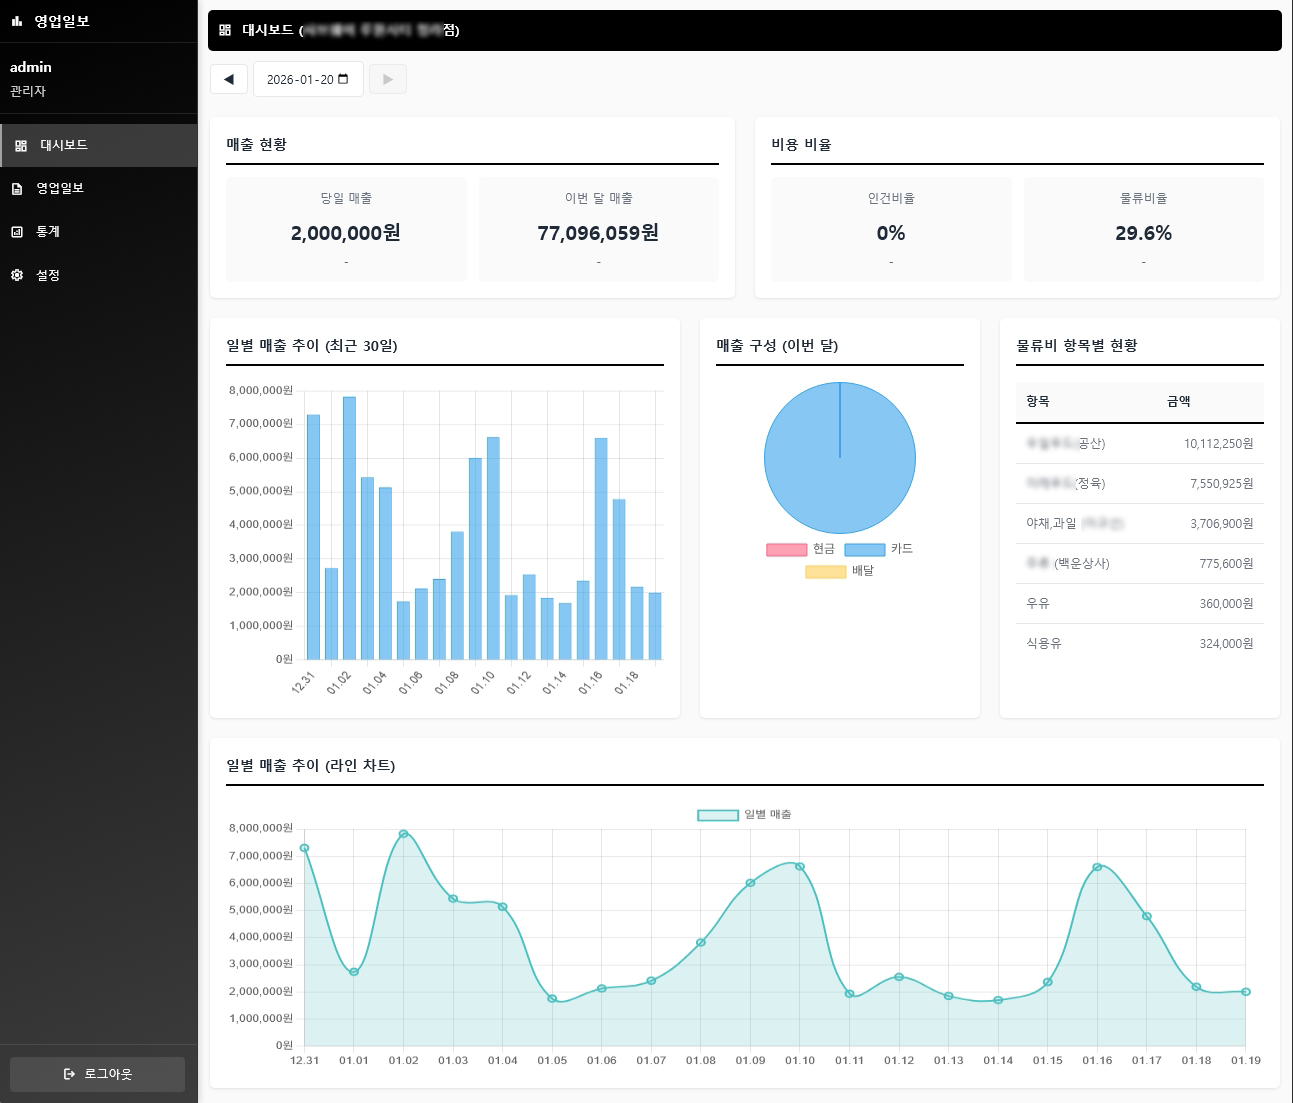
Task: Open the calendar picker icon in date field
Action: point(344,79)
